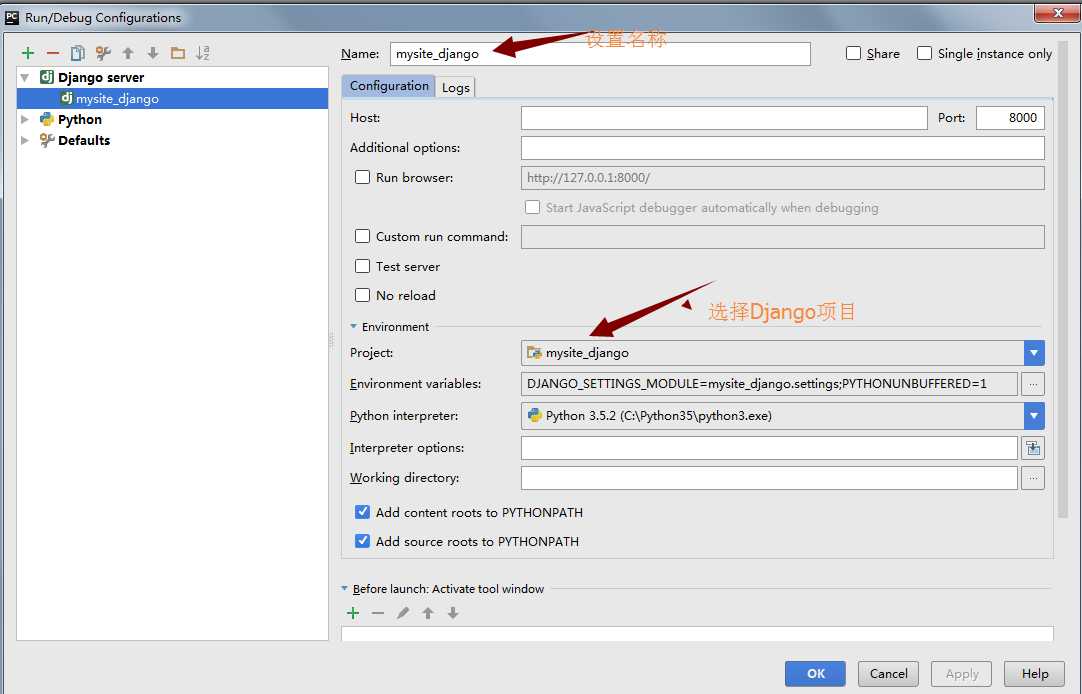Edit the Before launch task

coord(403,613)
